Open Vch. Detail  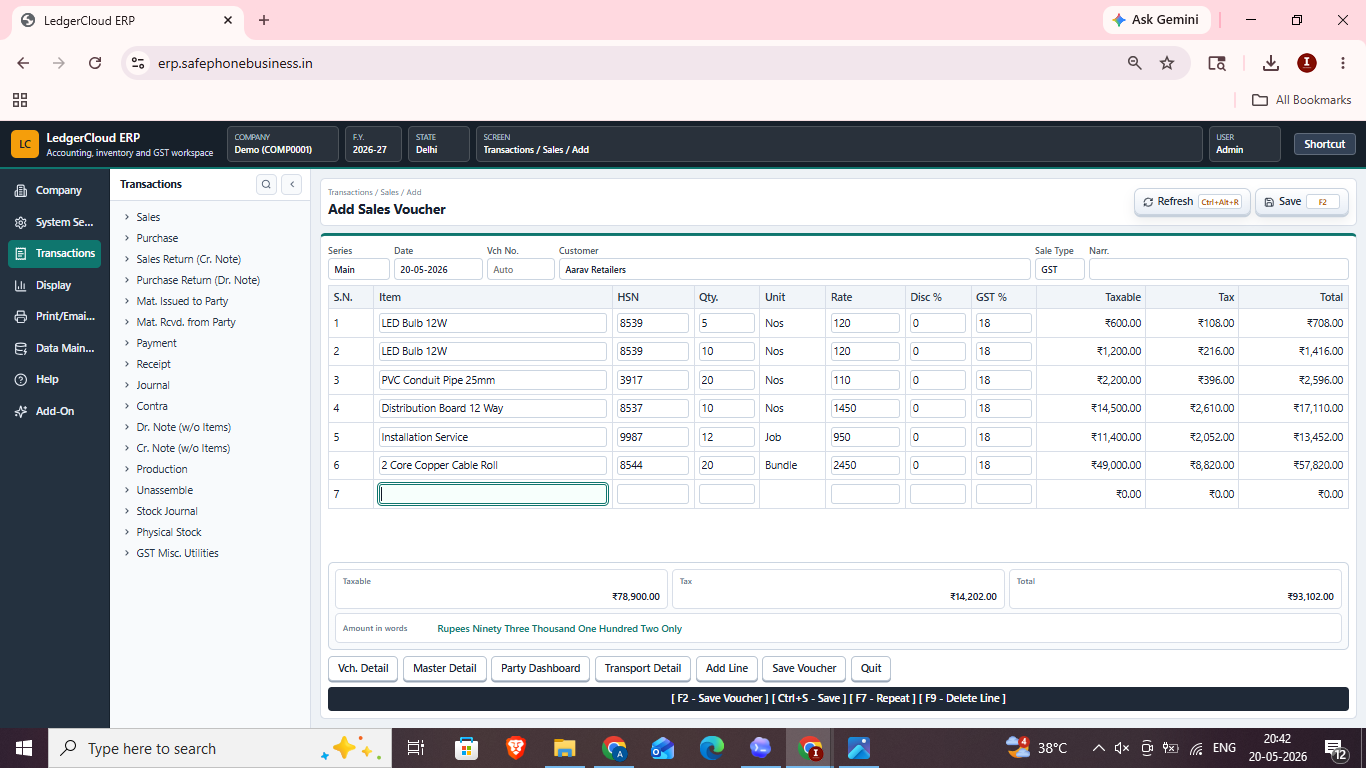pos(363,668)
